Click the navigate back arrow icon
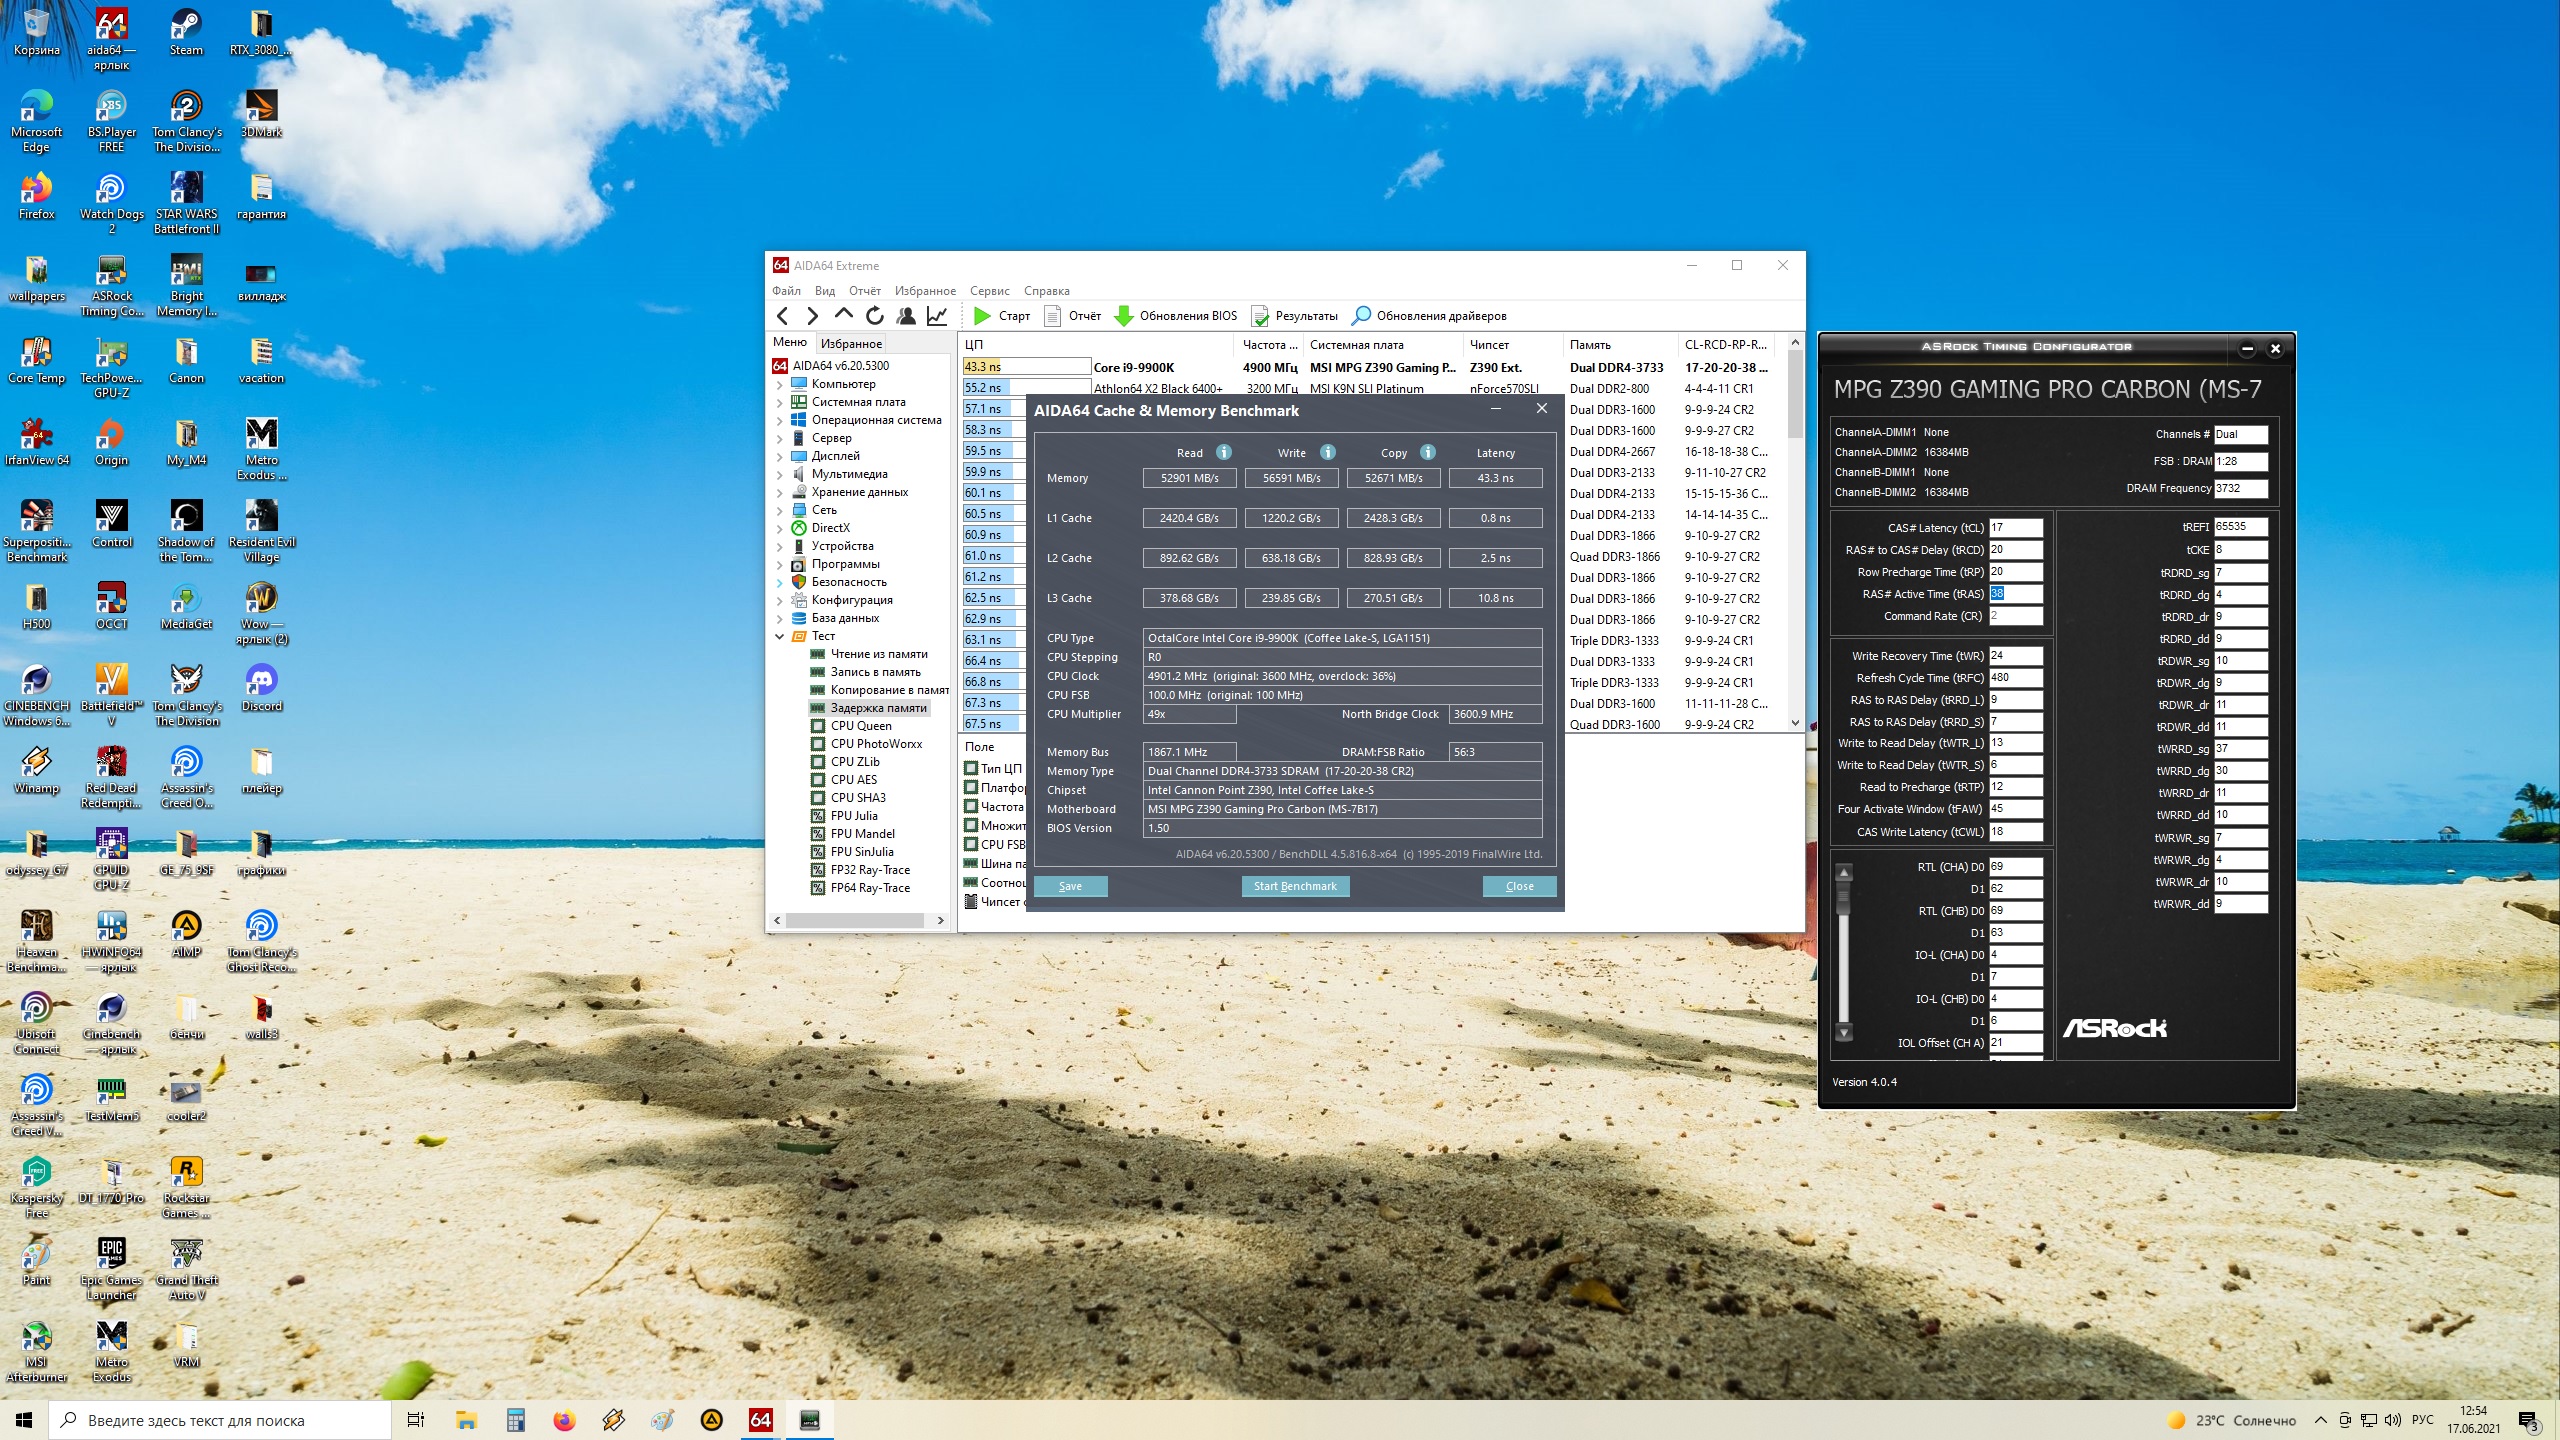The height and width of the screenshot is (1440, 2560). 783,316
